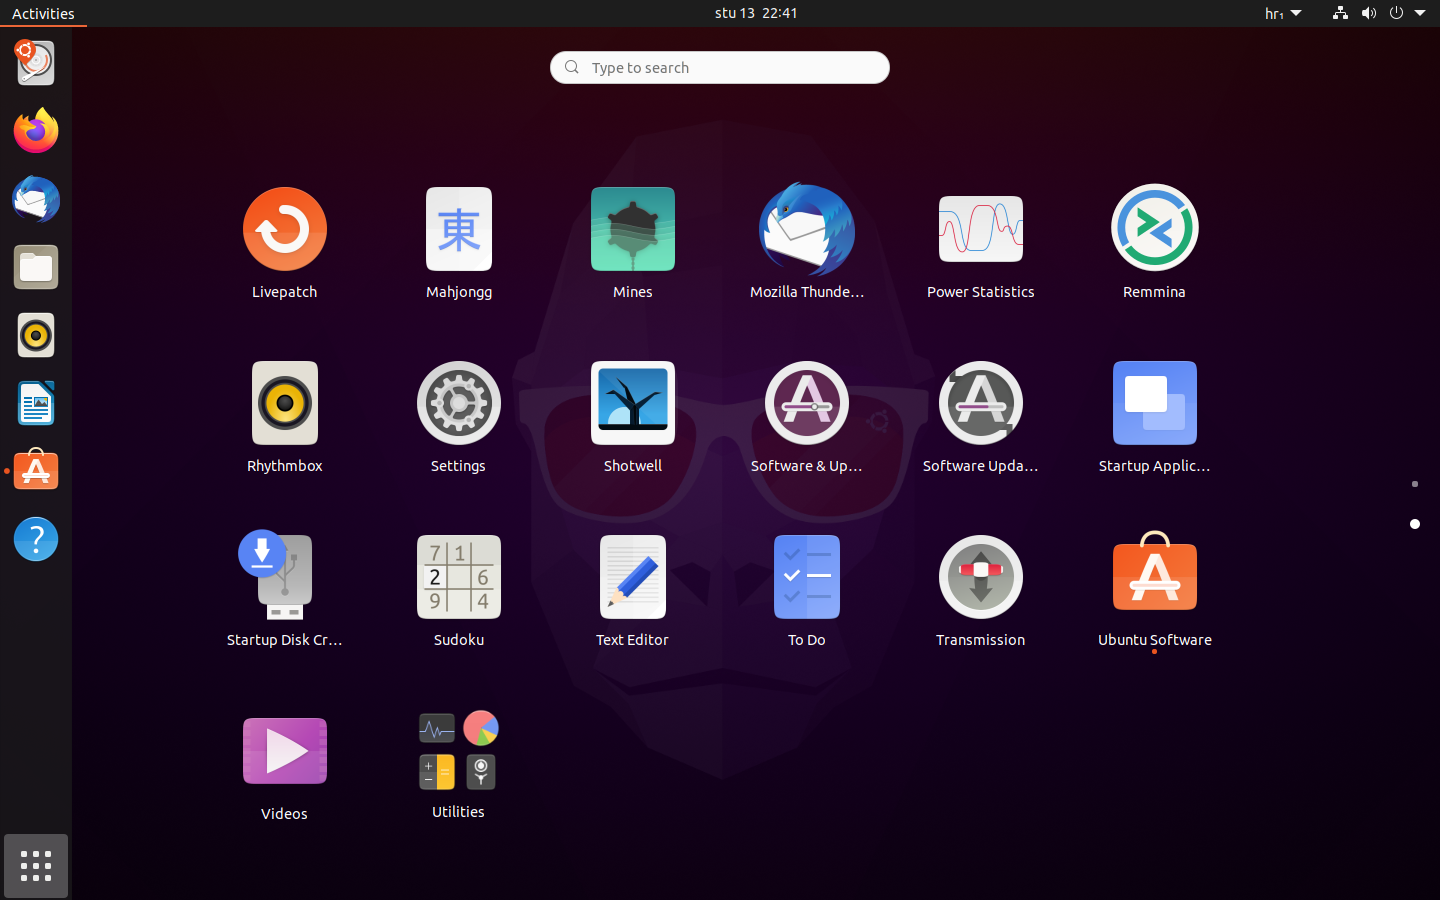
Task: Open the Sudoku game
Action: coord(459,590)
